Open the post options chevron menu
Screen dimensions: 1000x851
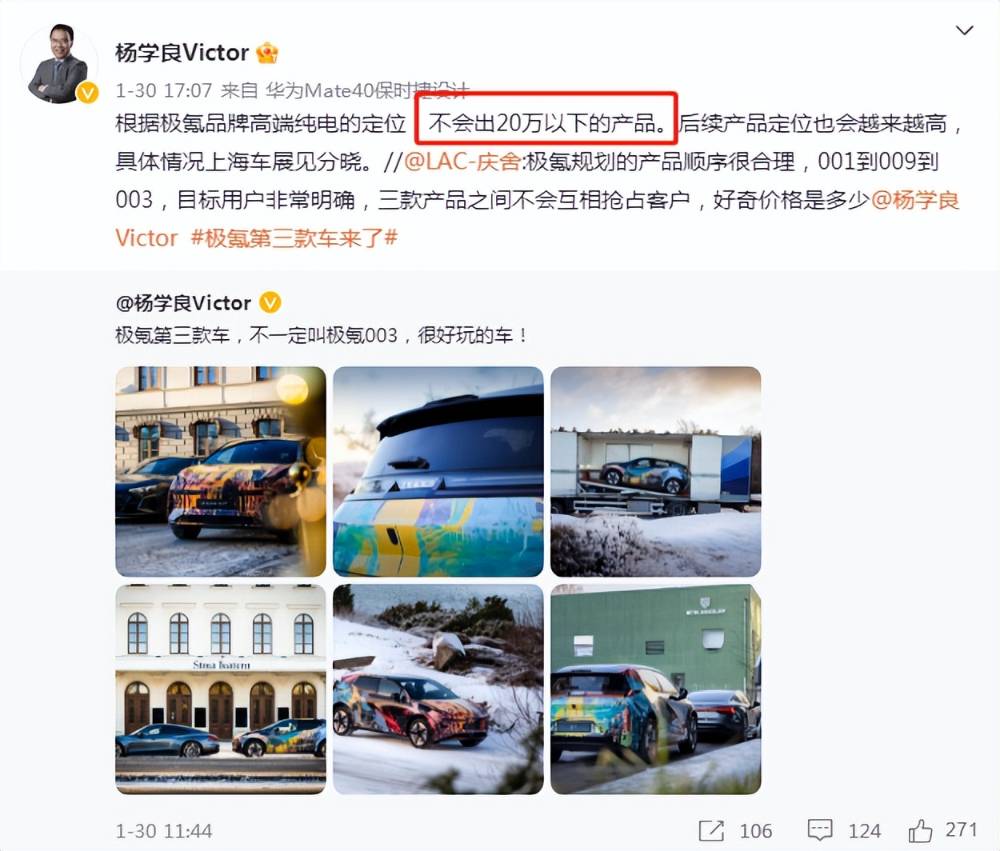pyautogui.click(x=964, y=30)
